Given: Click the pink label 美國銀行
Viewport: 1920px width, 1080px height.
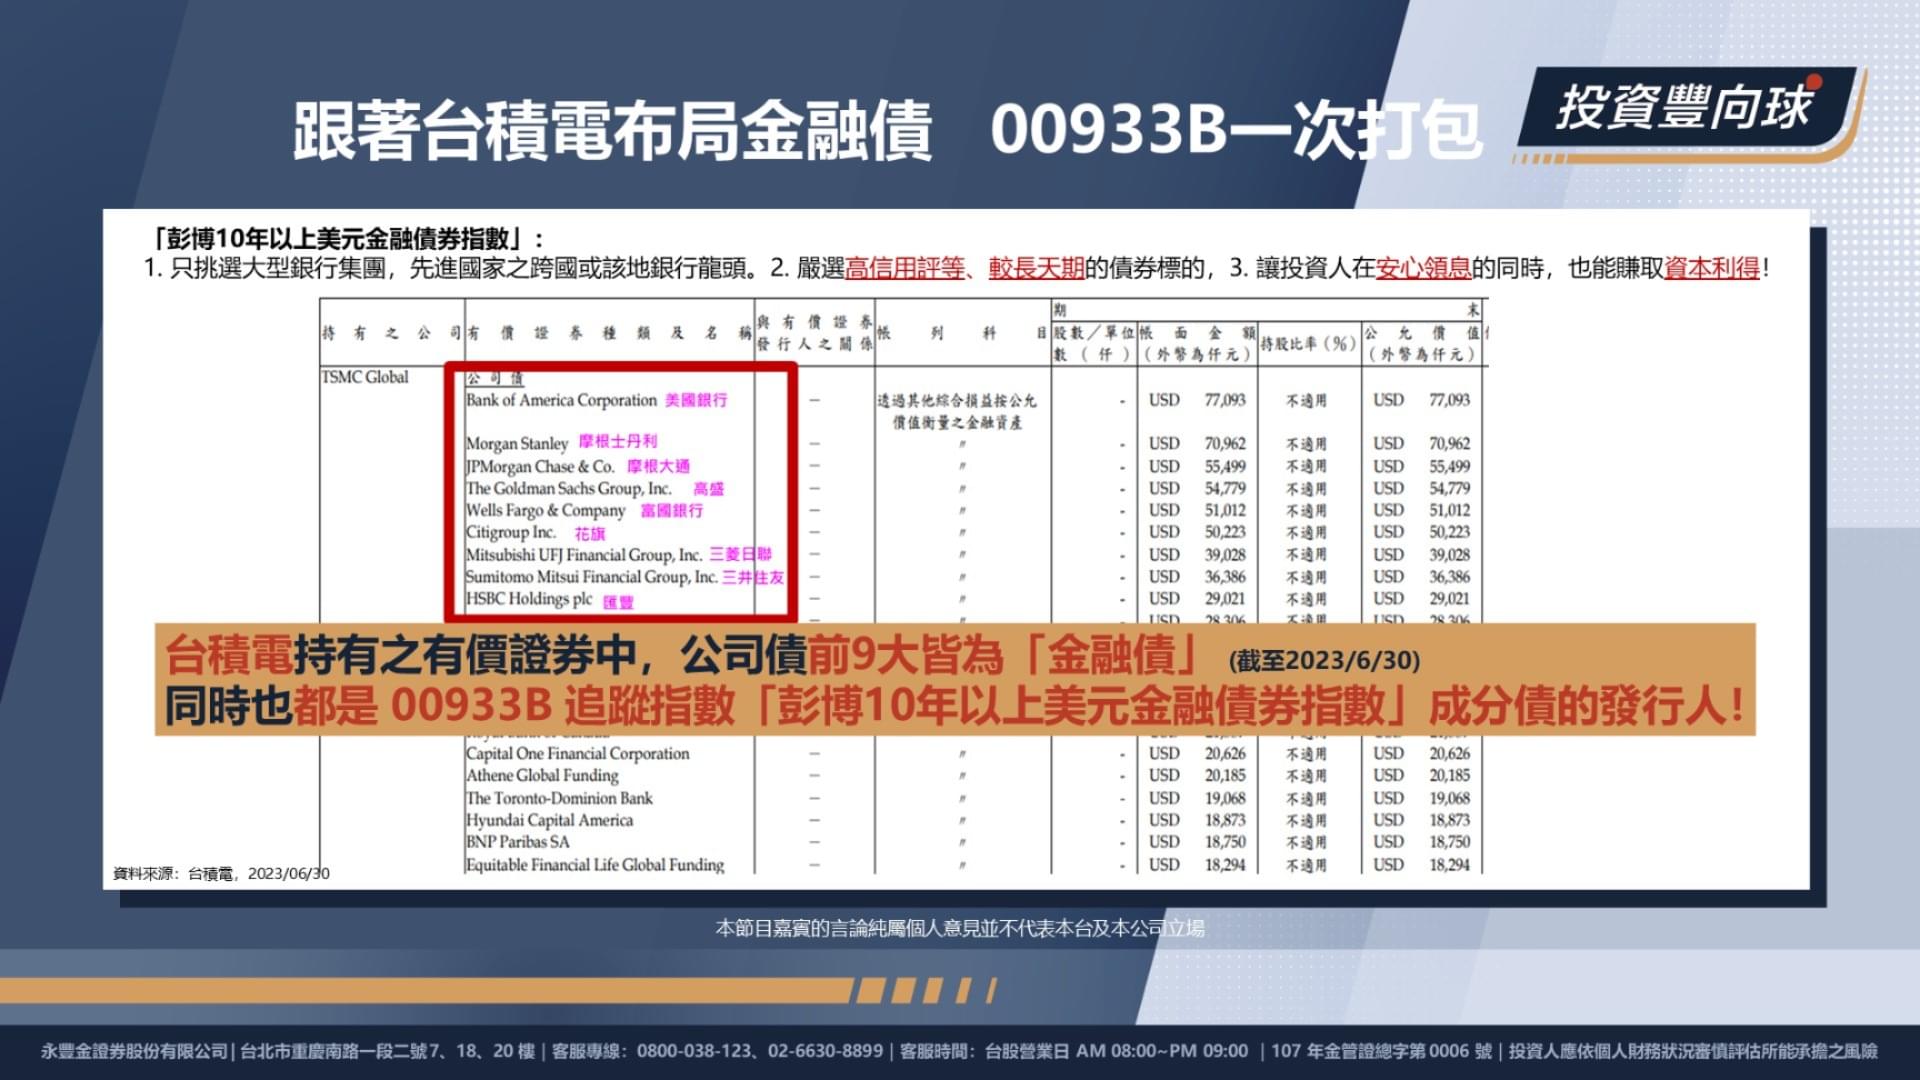Looking at the screenshot, I should pyautogui.click(x=696, y=400).
